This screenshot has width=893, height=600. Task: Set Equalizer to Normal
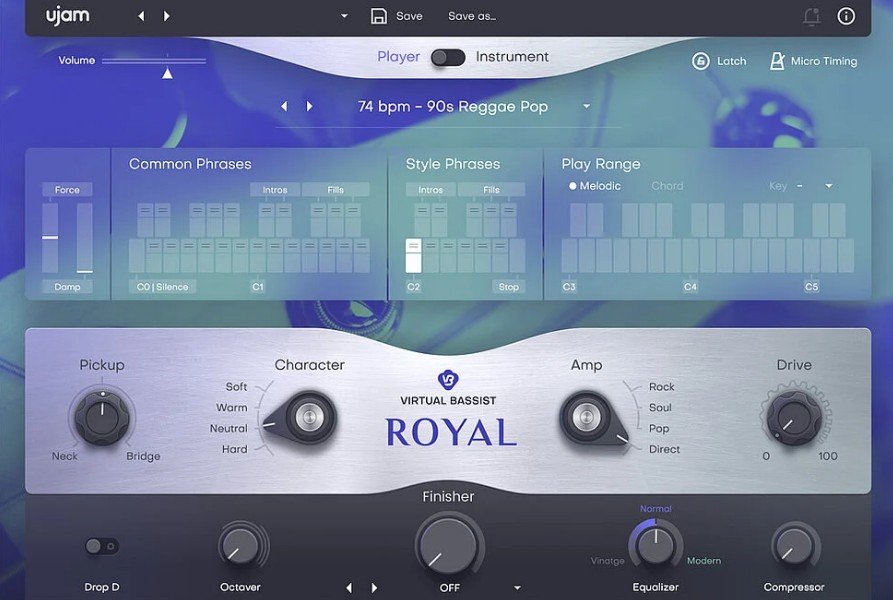click(x=656, y=509)
